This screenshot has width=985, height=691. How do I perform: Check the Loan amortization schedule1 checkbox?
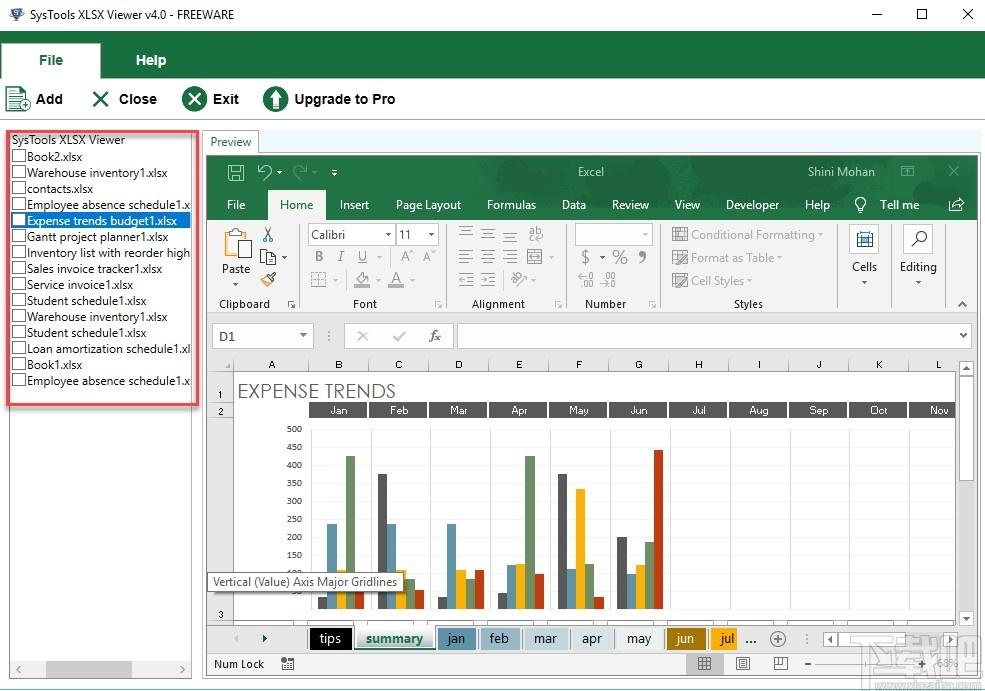19,348
